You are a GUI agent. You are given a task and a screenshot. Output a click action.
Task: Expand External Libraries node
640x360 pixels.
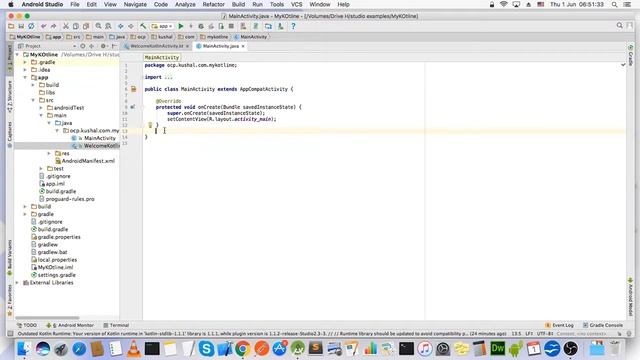[x=17, y=282]
